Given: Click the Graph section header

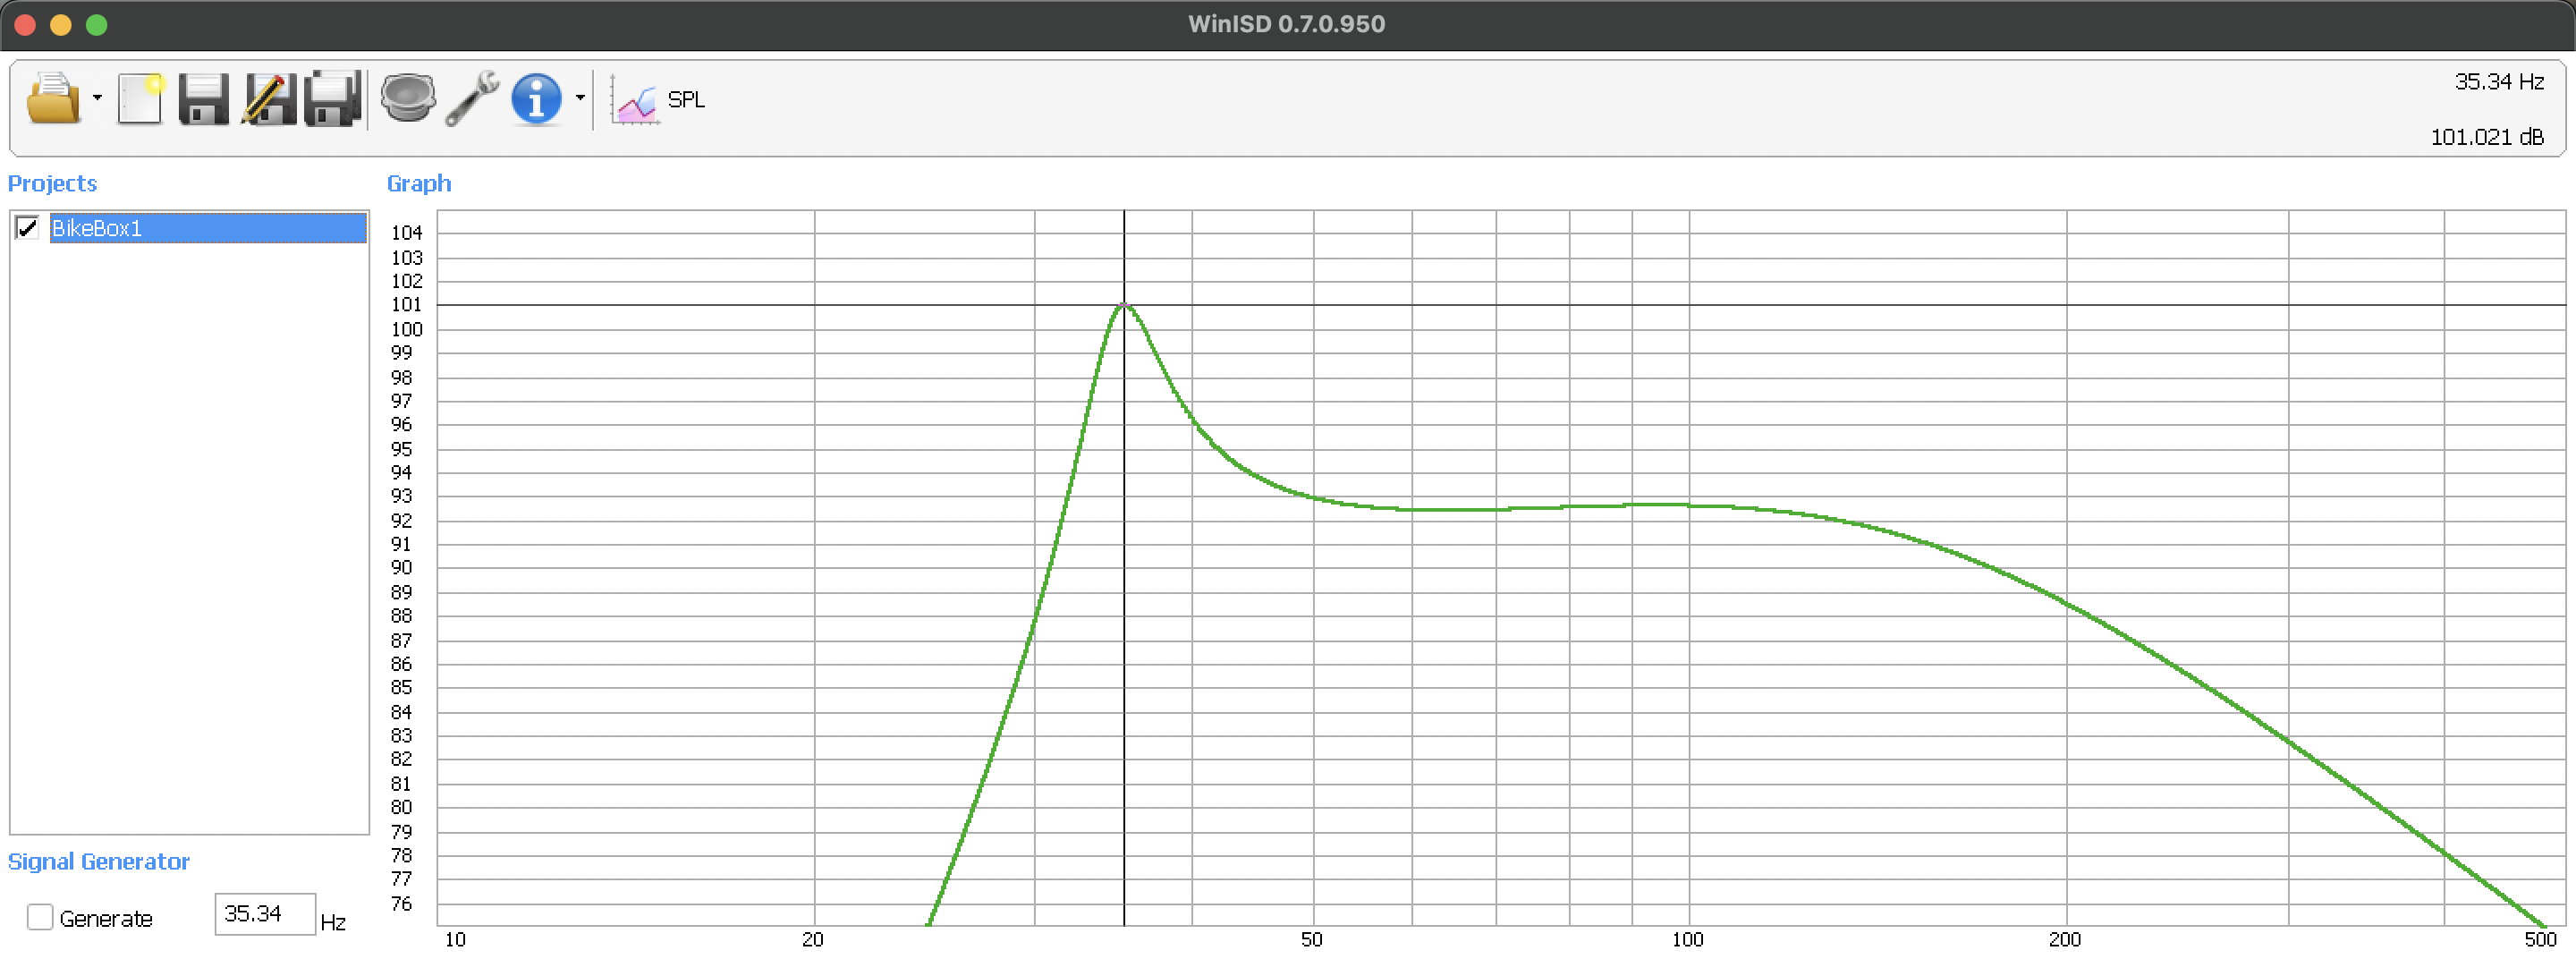Looking at the screenshot, I should tap(419, 183).
